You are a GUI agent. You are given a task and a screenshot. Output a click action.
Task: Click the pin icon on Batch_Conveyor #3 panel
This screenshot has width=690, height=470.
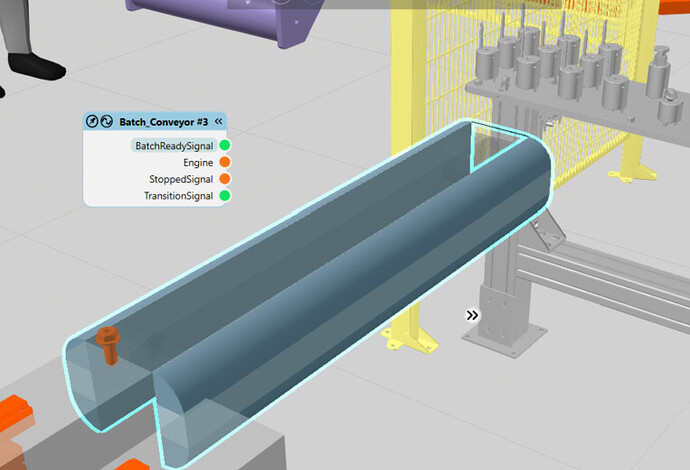[92, 121]
